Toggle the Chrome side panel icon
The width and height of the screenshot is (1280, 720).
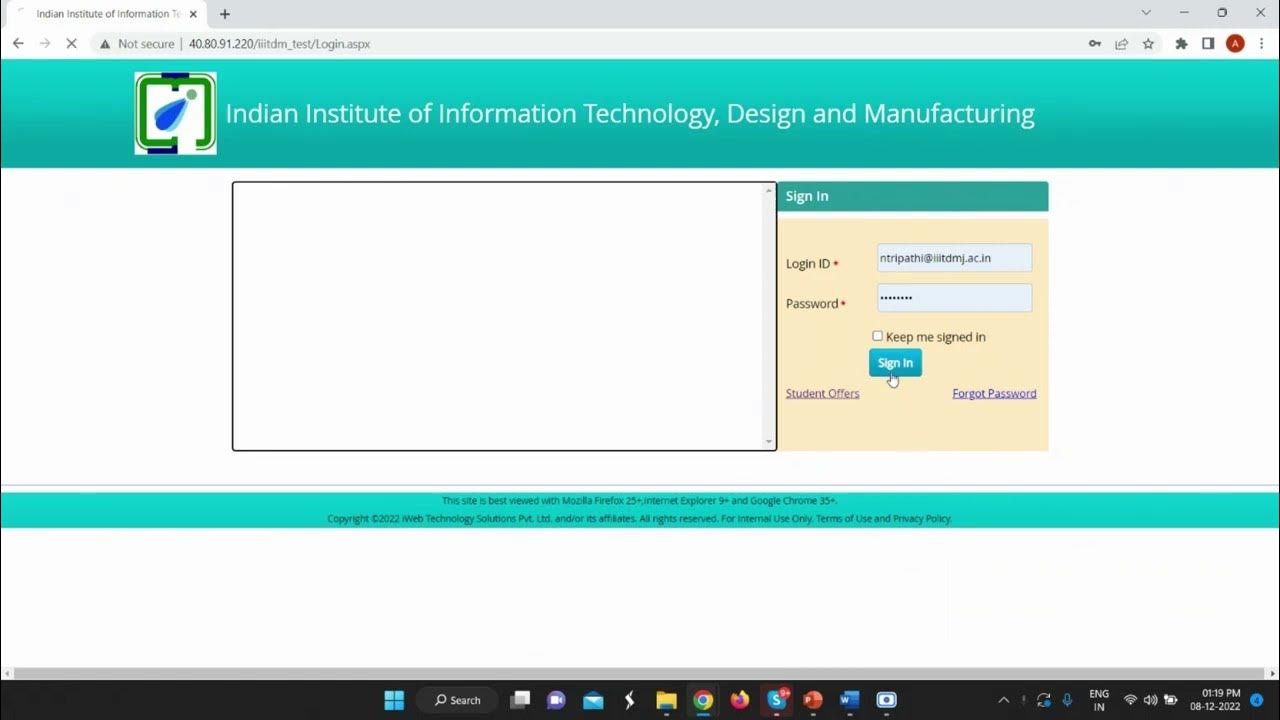coord(1208,44)
